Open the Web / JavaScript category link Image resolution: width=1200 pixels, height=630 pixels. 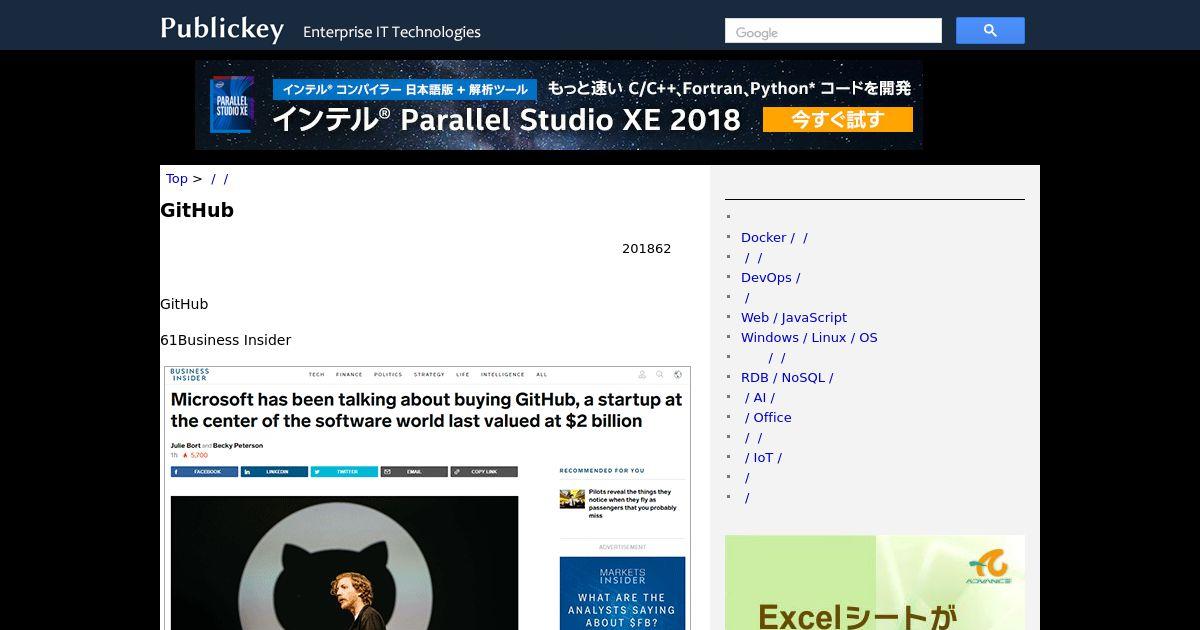[794, 318]
